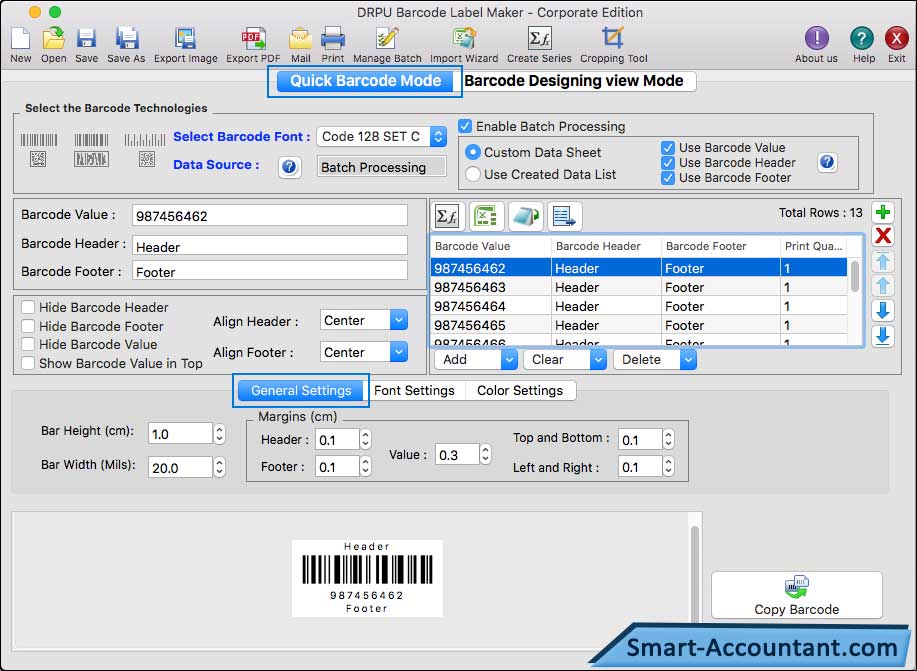The width and height of the screenshot is (917, 671).
Task: Check Hide Barcode Footer
Action: pos(27,326)
